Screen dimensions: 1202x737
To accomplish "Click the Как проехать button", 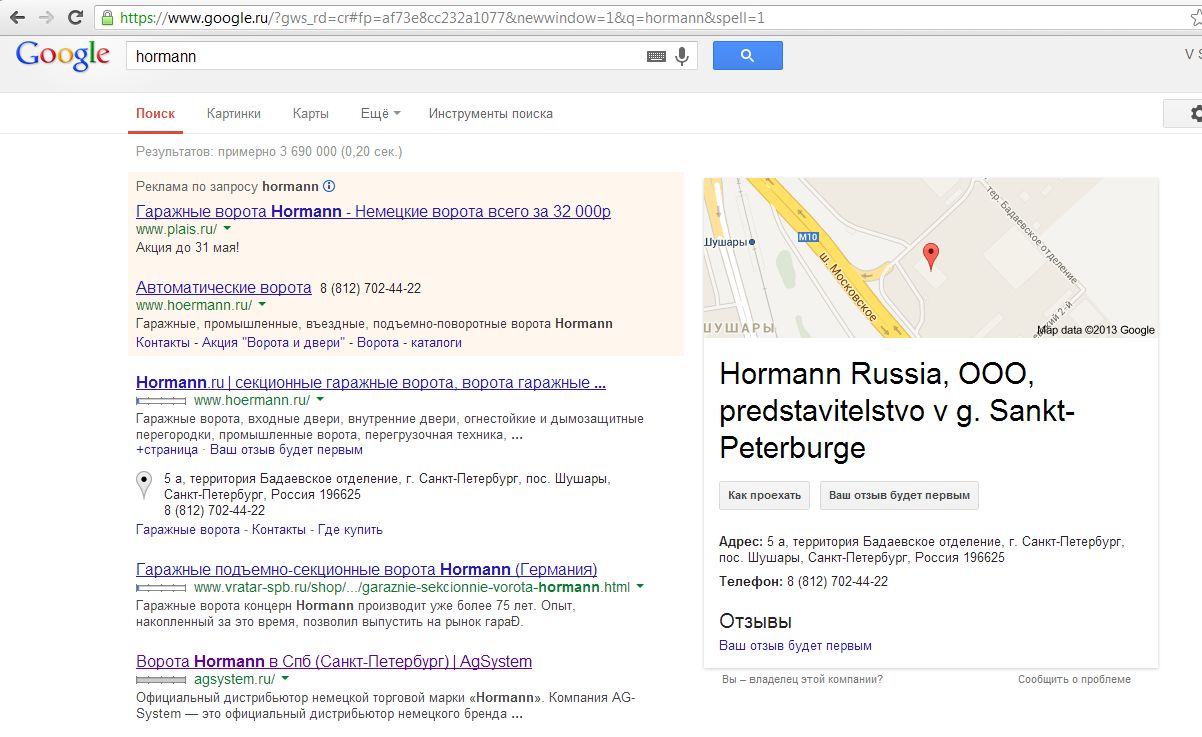I will 765,495.
